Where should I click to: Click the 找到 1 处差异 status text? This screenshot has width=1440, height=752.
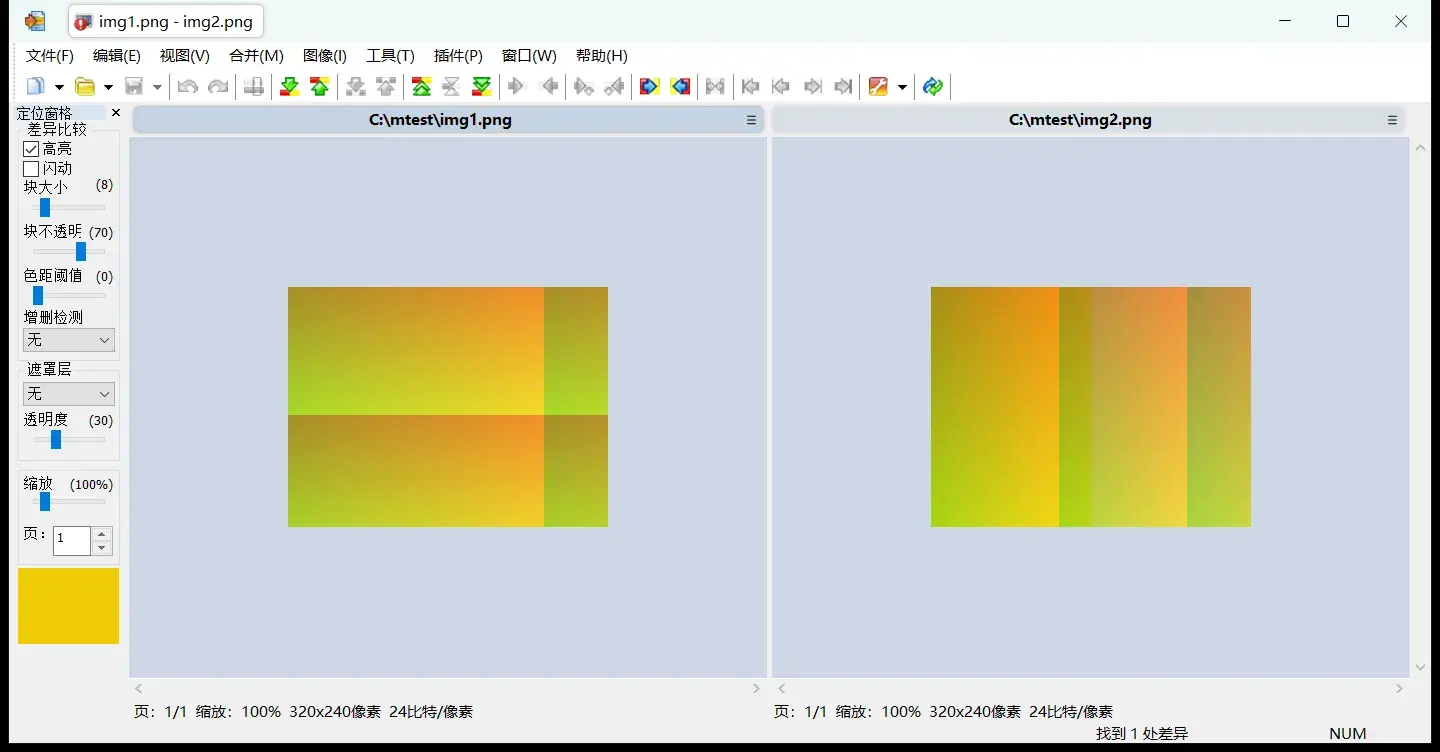(x=1142, y=734)
